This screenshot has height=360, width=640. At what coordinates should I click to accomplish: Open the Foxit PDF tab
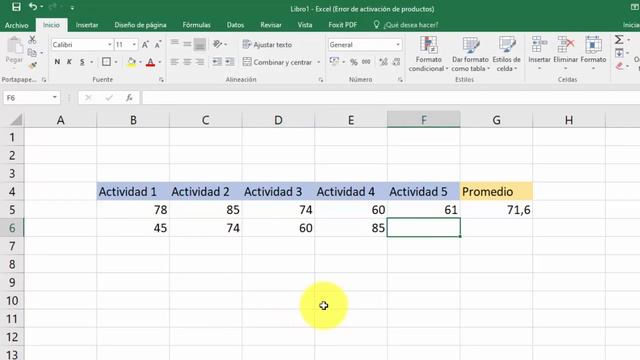[342, 25]
